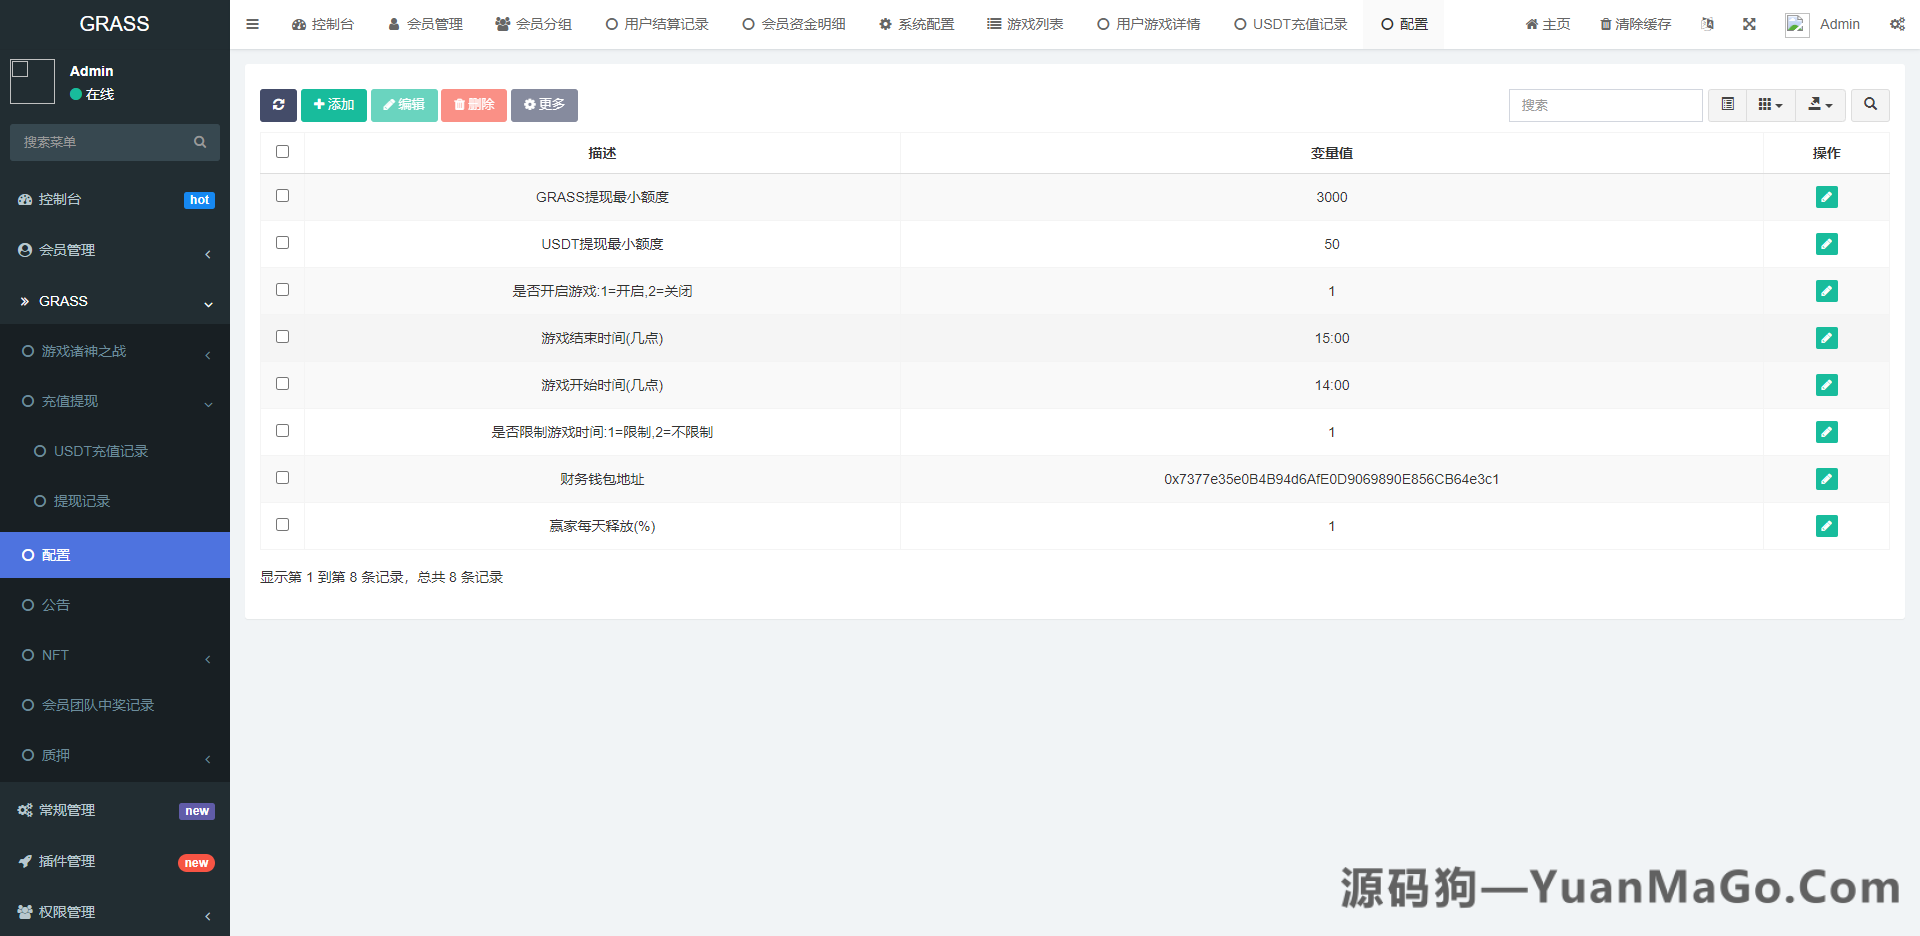Edit the GRASS提现最小额度 row pencil icon
1920x936 pixels.
(x=1827, y=197)
